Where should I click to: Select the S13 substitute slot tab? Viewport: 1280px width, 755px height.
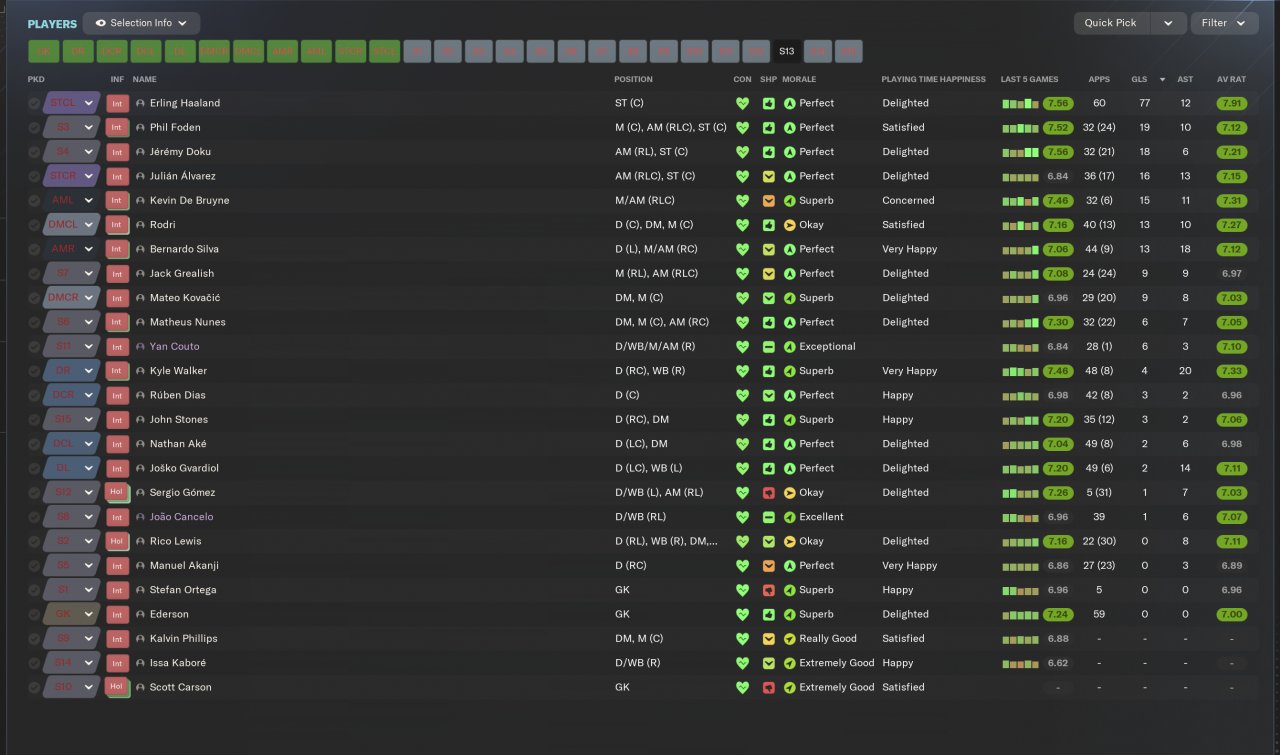[x=787, y=51]
